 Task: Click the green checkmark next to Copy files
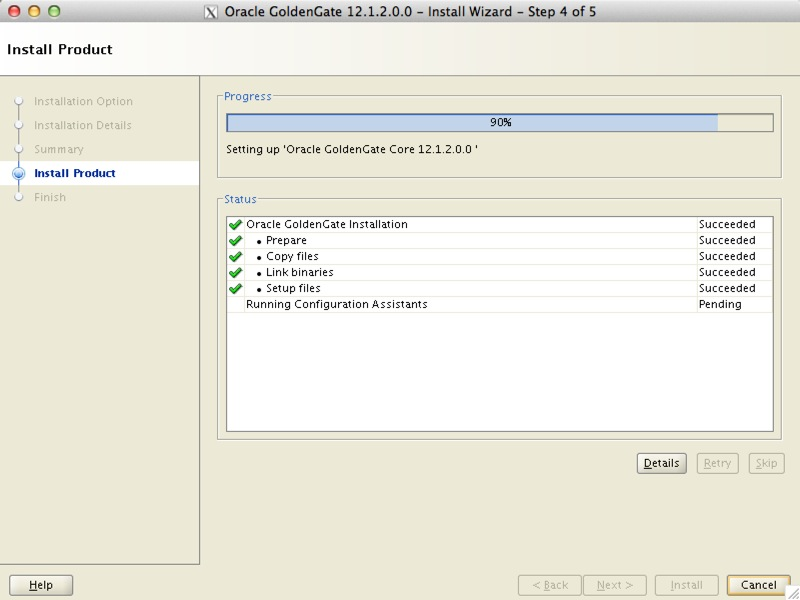pos(235,256)
